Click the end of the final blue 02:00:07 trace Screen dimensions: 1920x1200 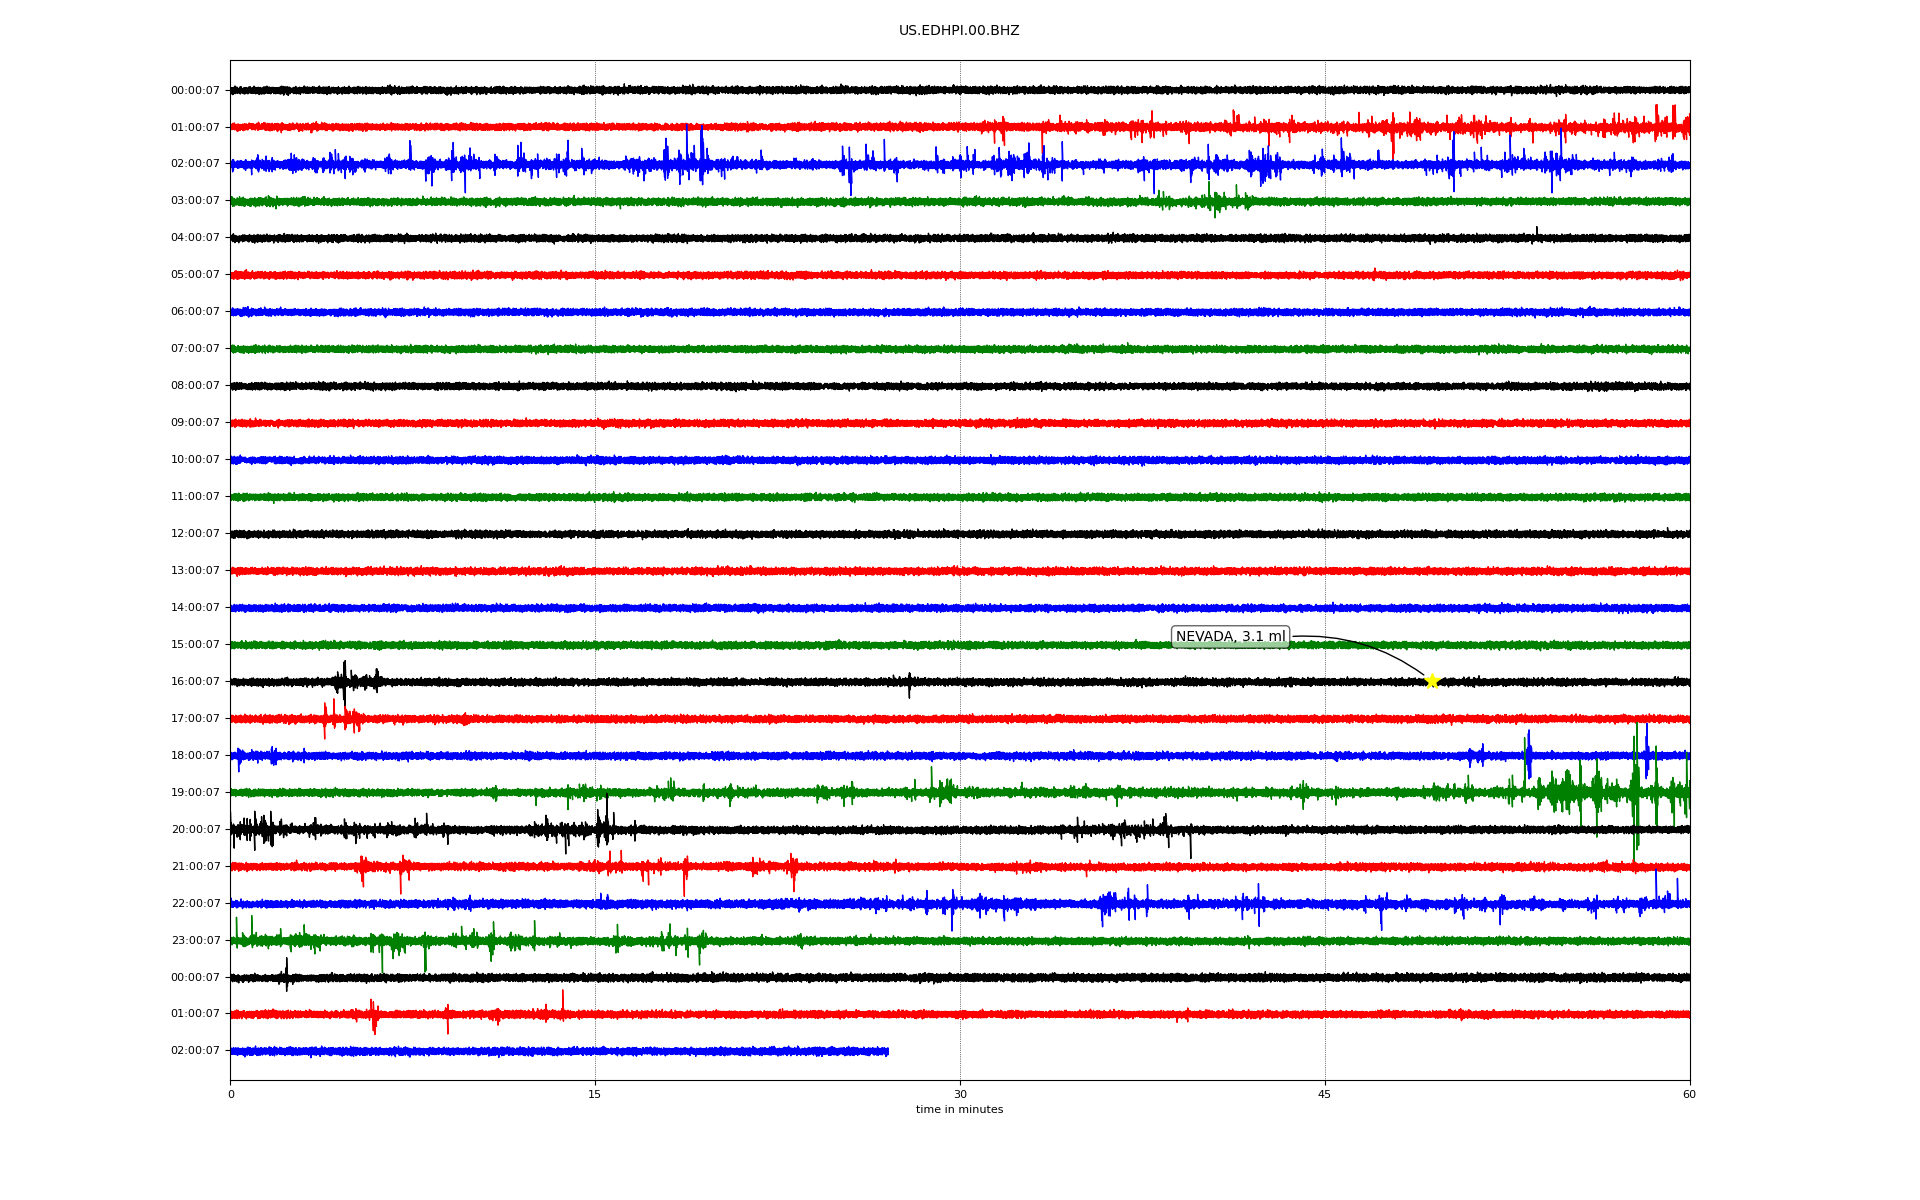(887, 1051)
